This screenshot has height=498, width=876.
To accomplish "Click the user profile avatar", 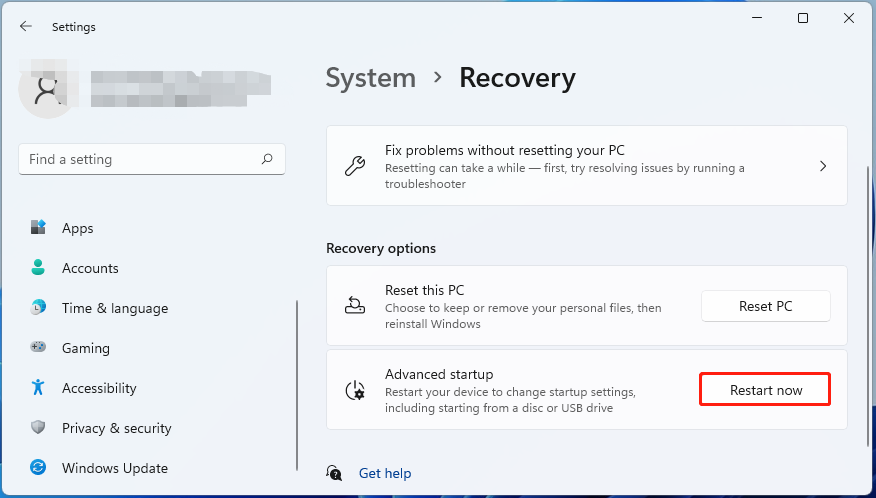I will (47, 89).
